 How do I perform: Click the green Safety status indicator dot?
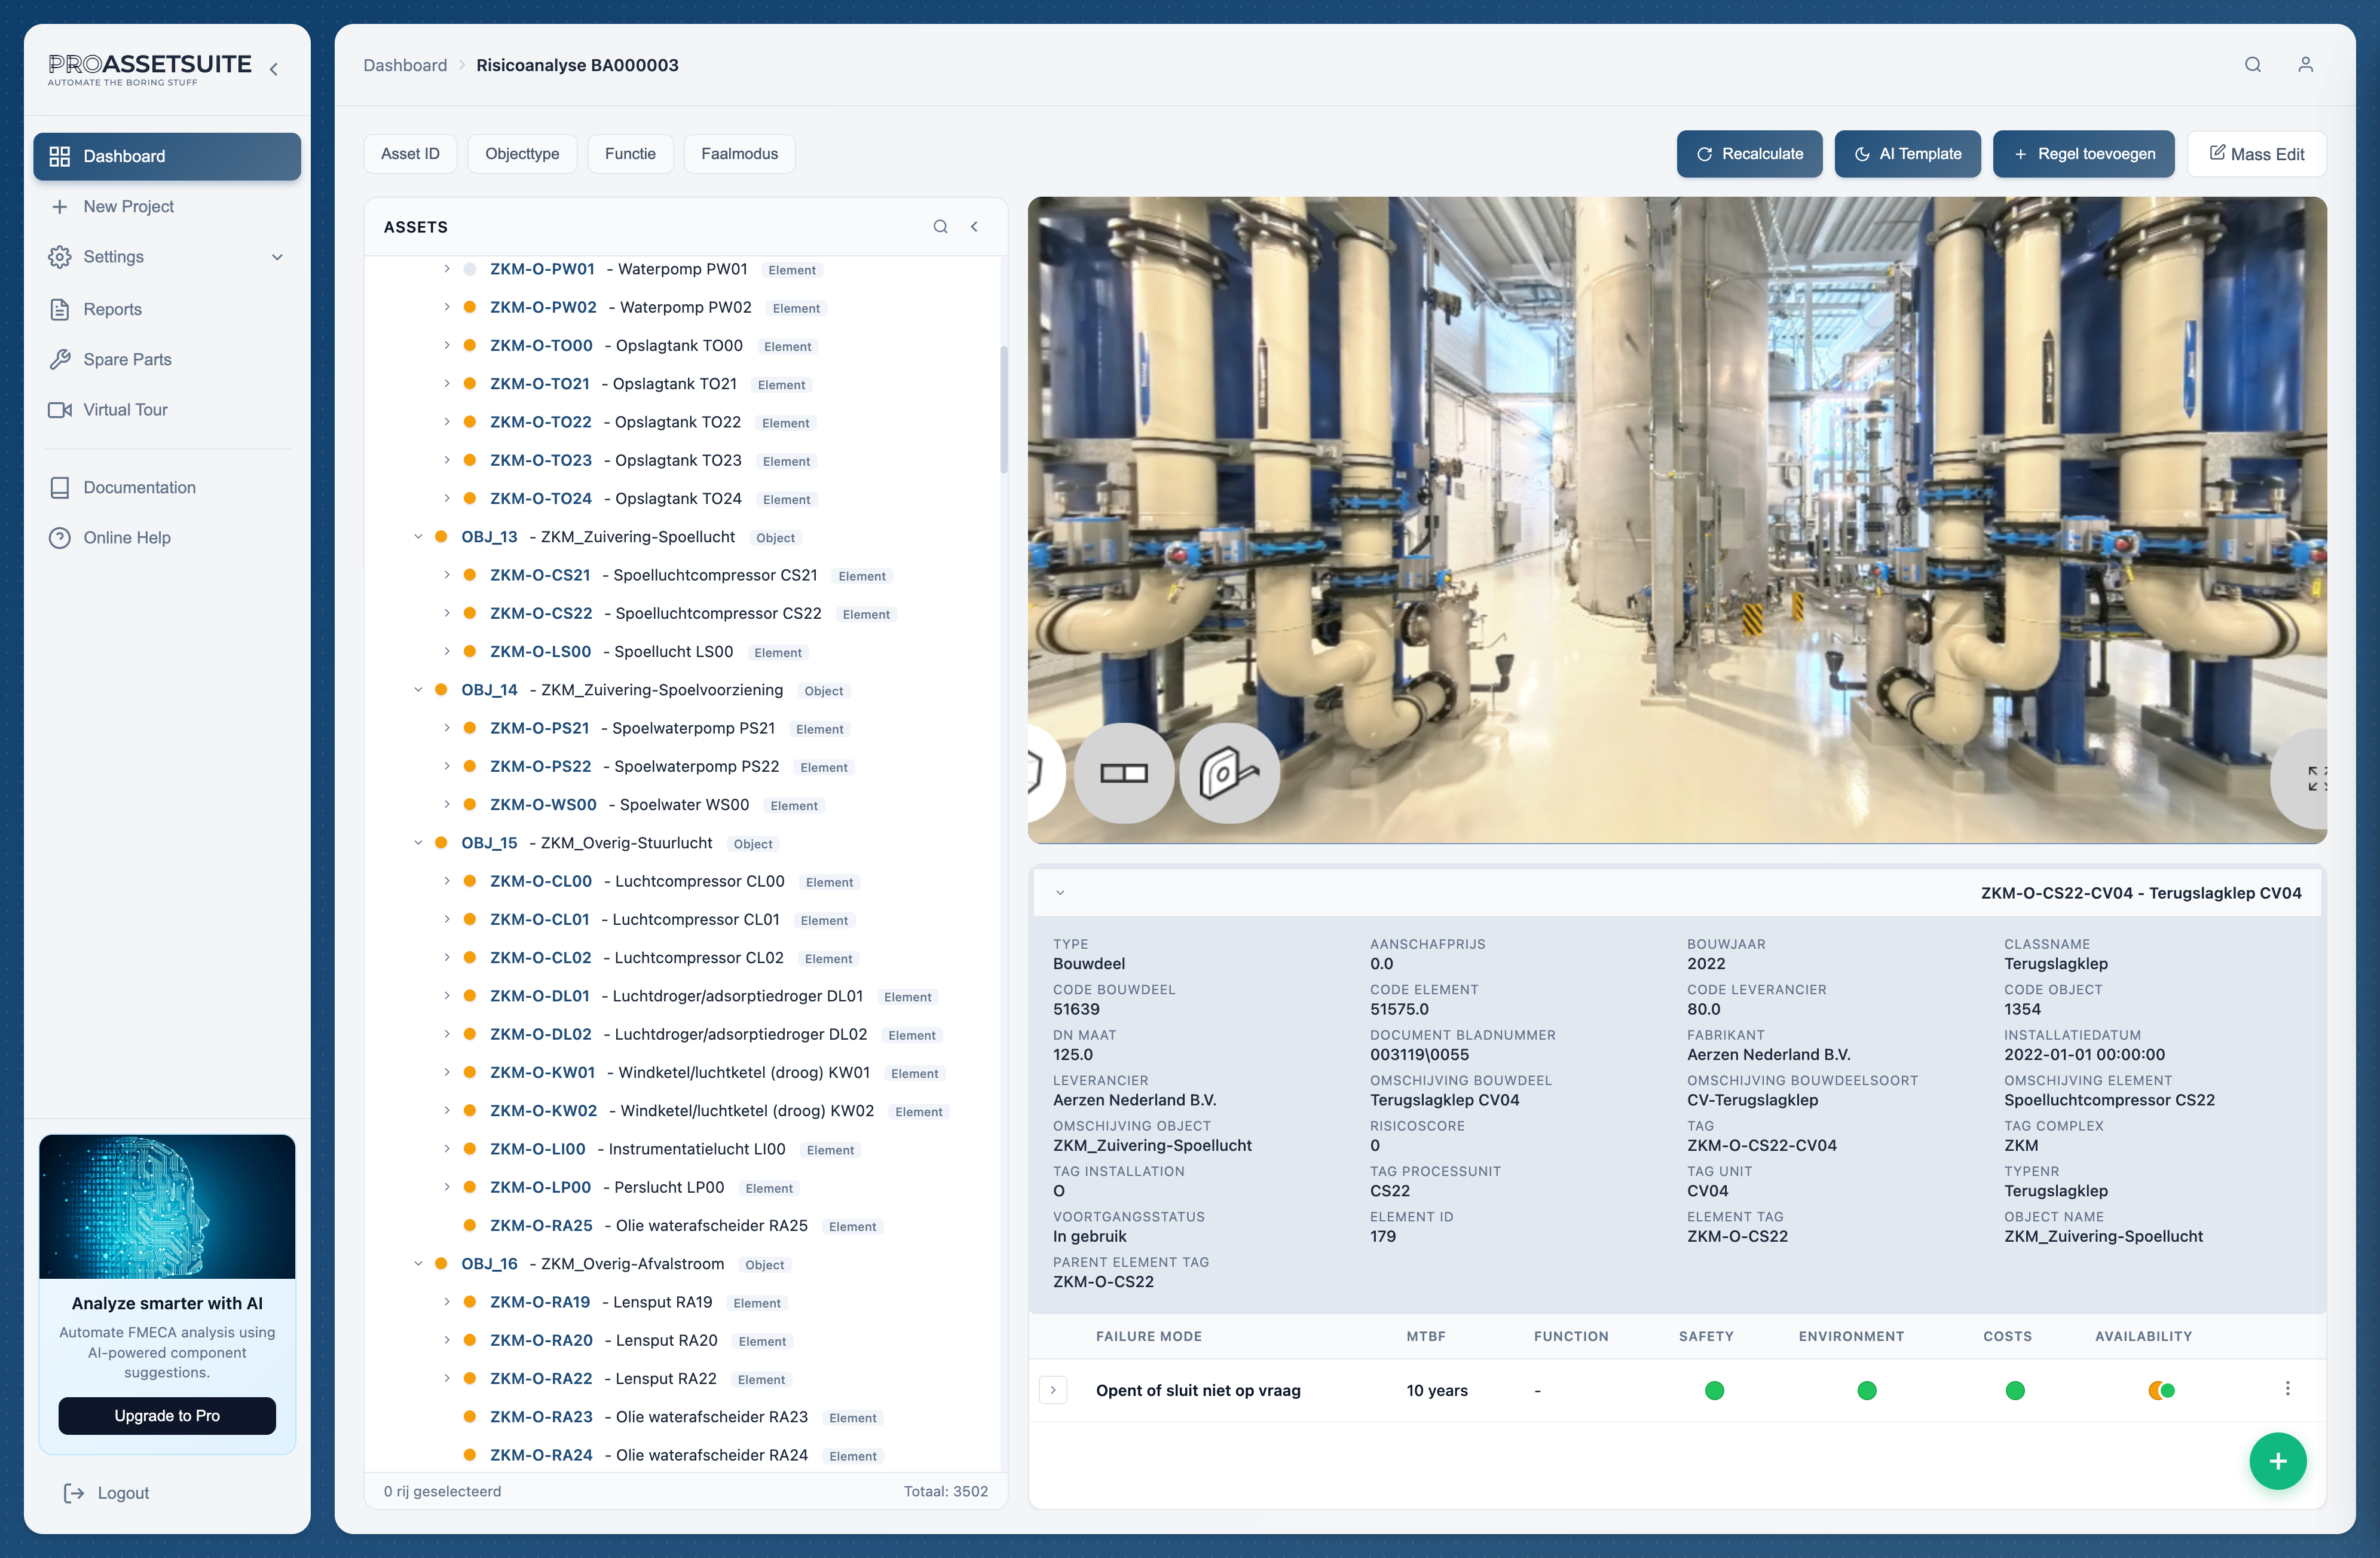point(1714,1390)
